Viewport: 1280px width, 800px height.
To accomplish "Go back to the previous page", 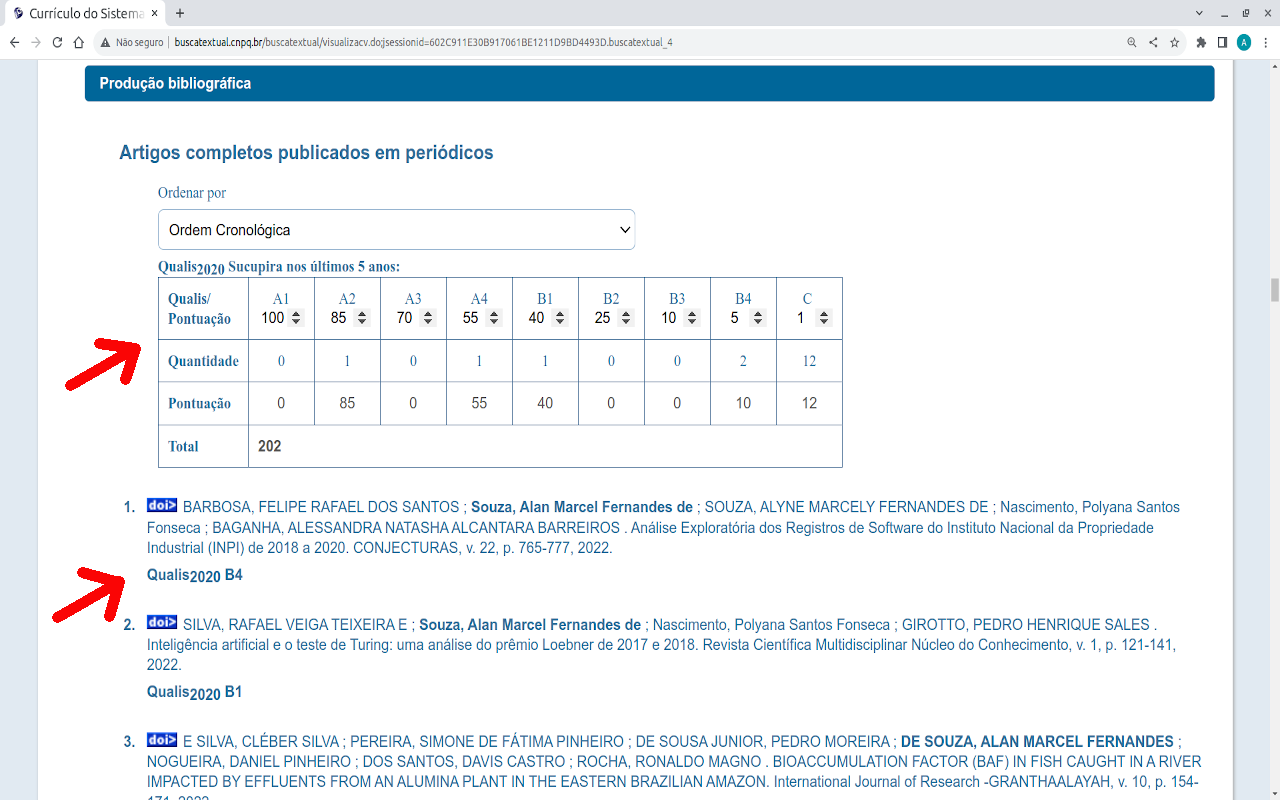I will tap(14, 42).
